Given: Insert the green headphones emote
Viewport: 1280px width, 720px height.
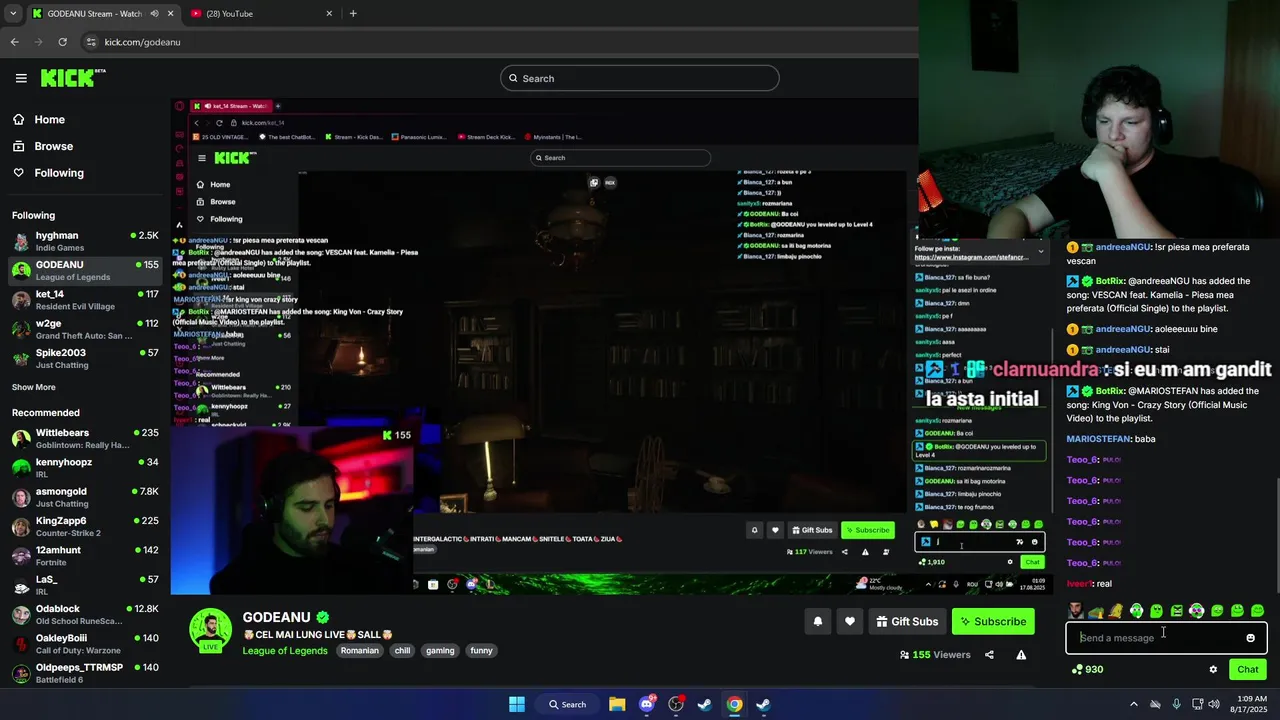Looking at the screenshot, I should (x=1136, y=610).
